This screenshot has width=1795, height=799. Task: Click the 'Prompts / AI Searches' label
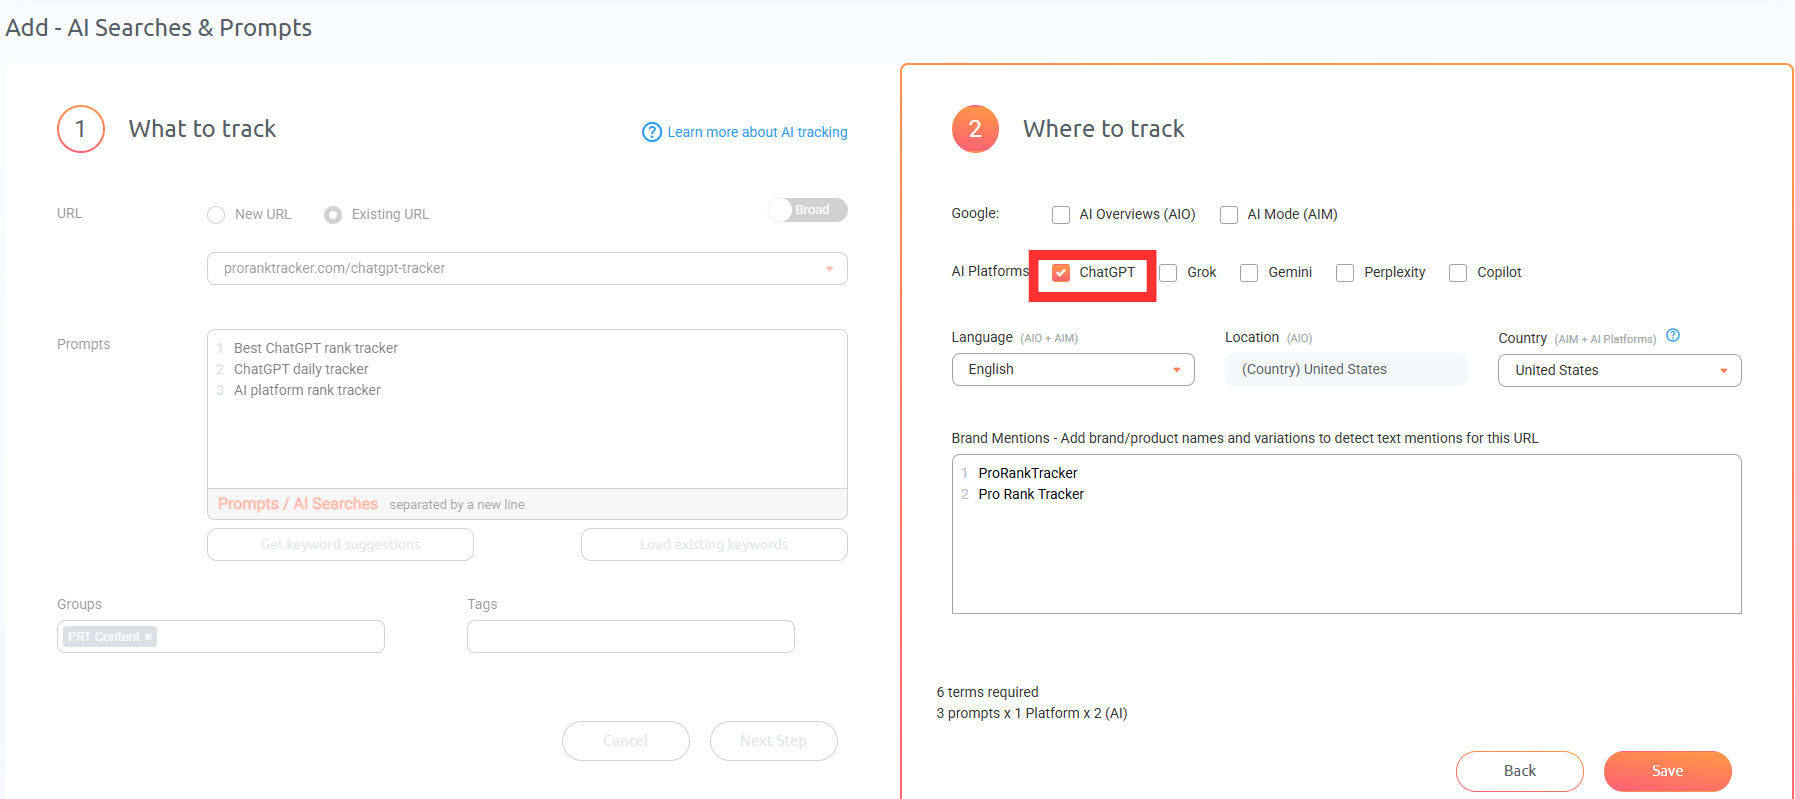point(298,504)
